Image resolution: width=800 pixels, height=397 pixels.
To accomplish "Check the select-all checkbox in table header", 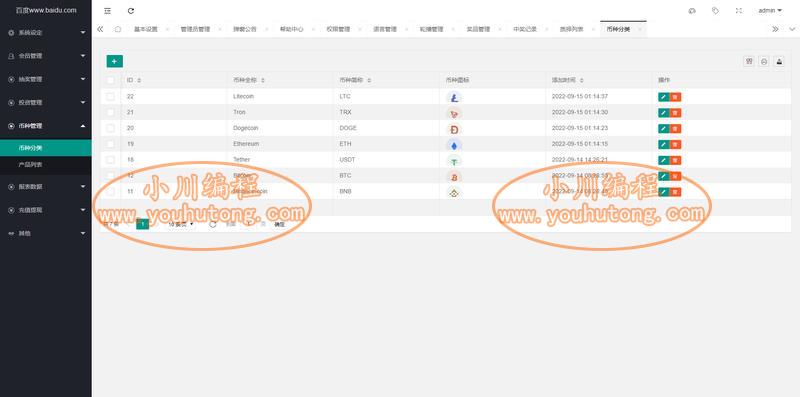I will tap(110, 80).
